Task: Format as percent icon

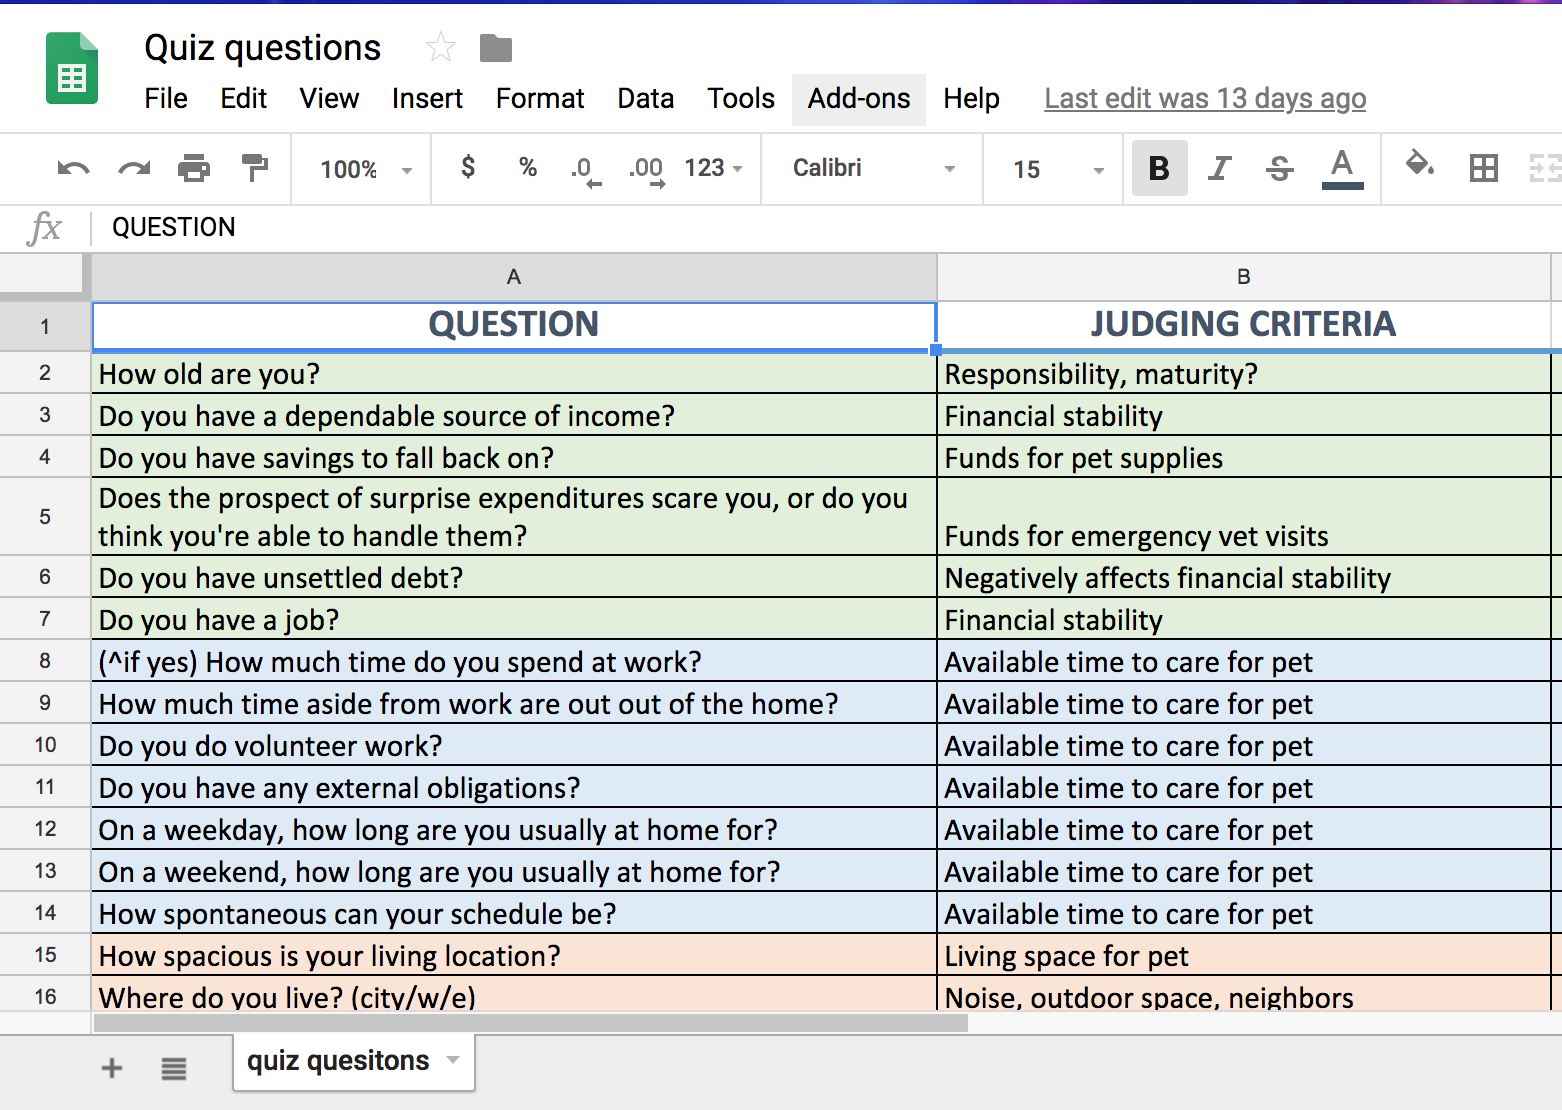Action: (x=528, y=167)
